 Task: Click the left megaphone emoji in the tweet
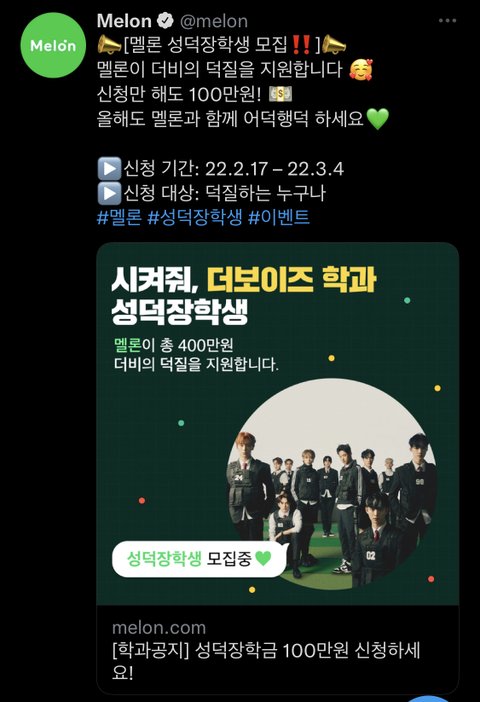tap(109, 45)
